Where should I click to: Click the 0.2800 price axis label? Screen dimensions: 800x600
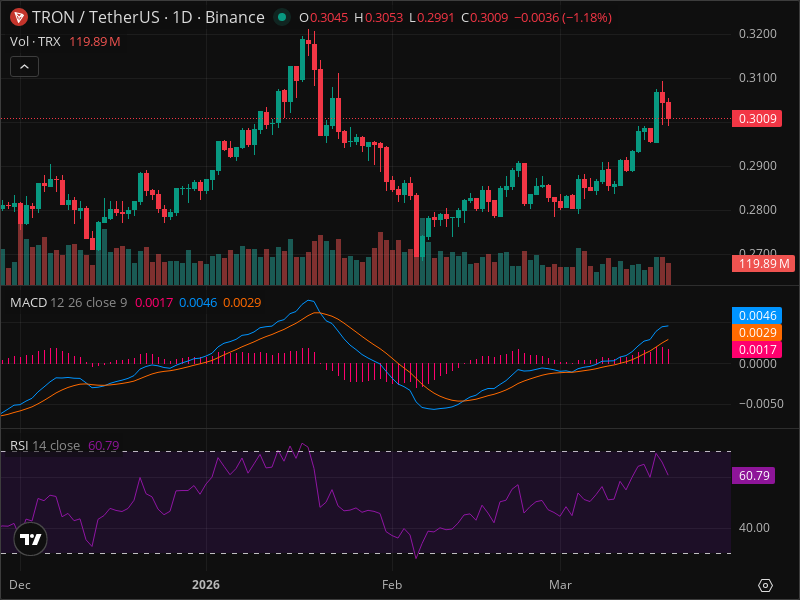758,210
